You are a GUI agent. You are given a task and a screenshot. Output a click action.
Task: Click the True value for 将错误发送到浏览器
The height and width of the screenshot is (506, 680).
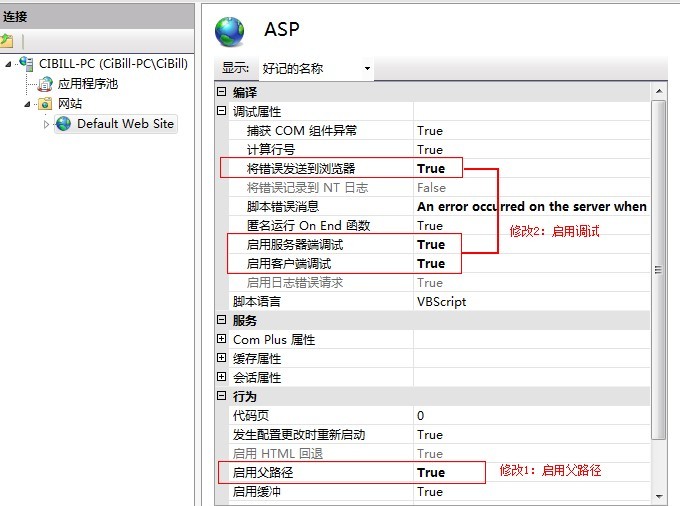point(431,169)
